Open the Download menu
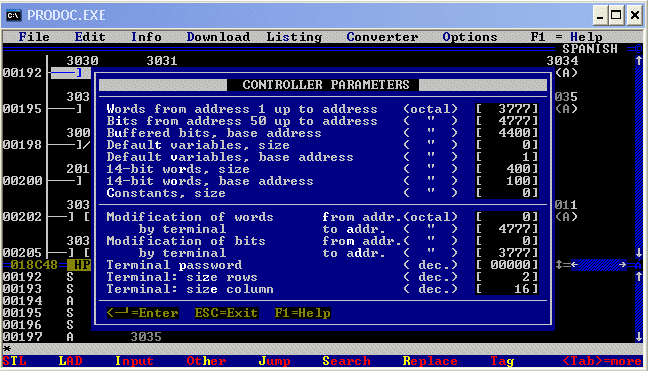The height and width of the screenshot is (371, 648). coord(218,37)
